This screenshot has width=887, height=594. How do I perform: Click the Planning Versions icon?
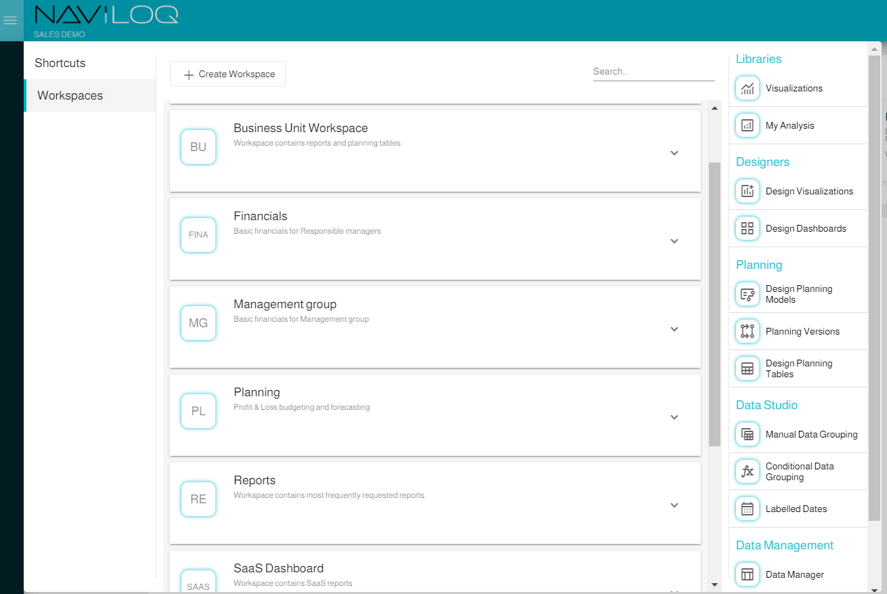coord(747,332)
